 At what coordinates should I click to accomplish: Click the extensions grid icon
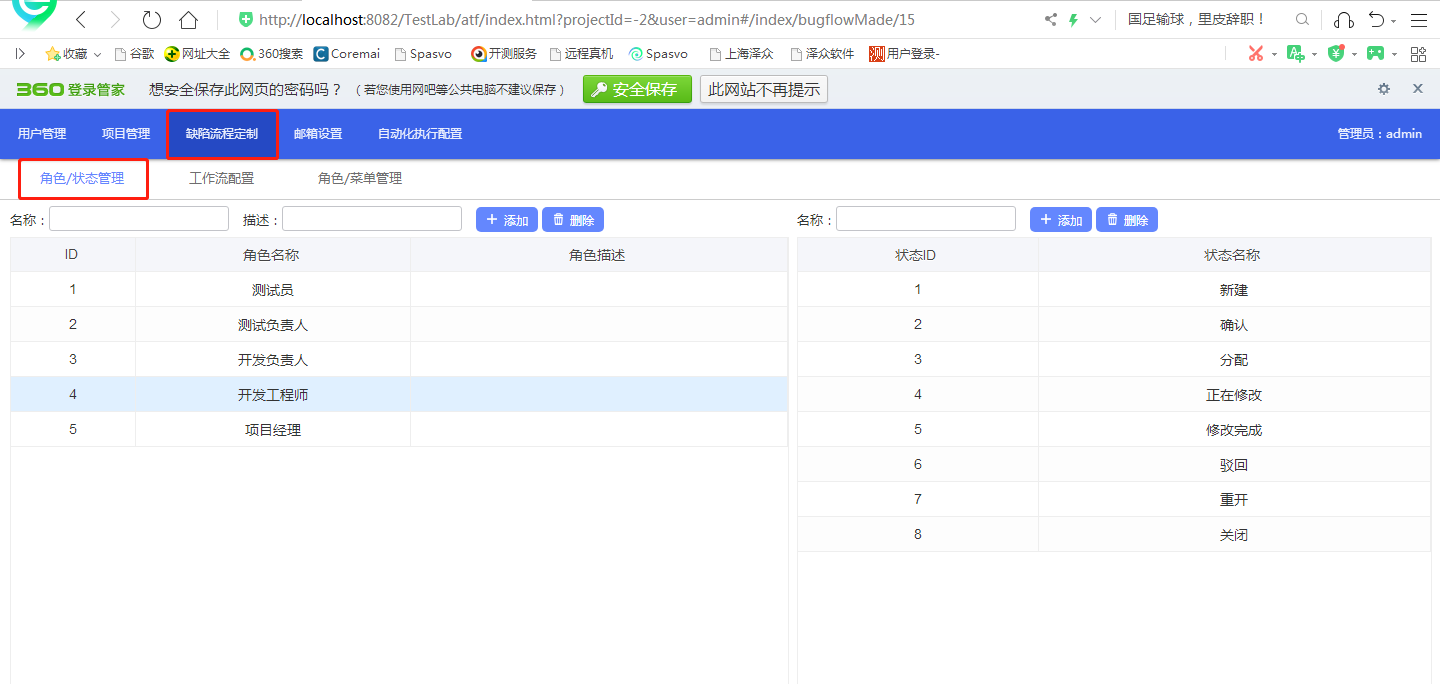tap(1418, 54)
